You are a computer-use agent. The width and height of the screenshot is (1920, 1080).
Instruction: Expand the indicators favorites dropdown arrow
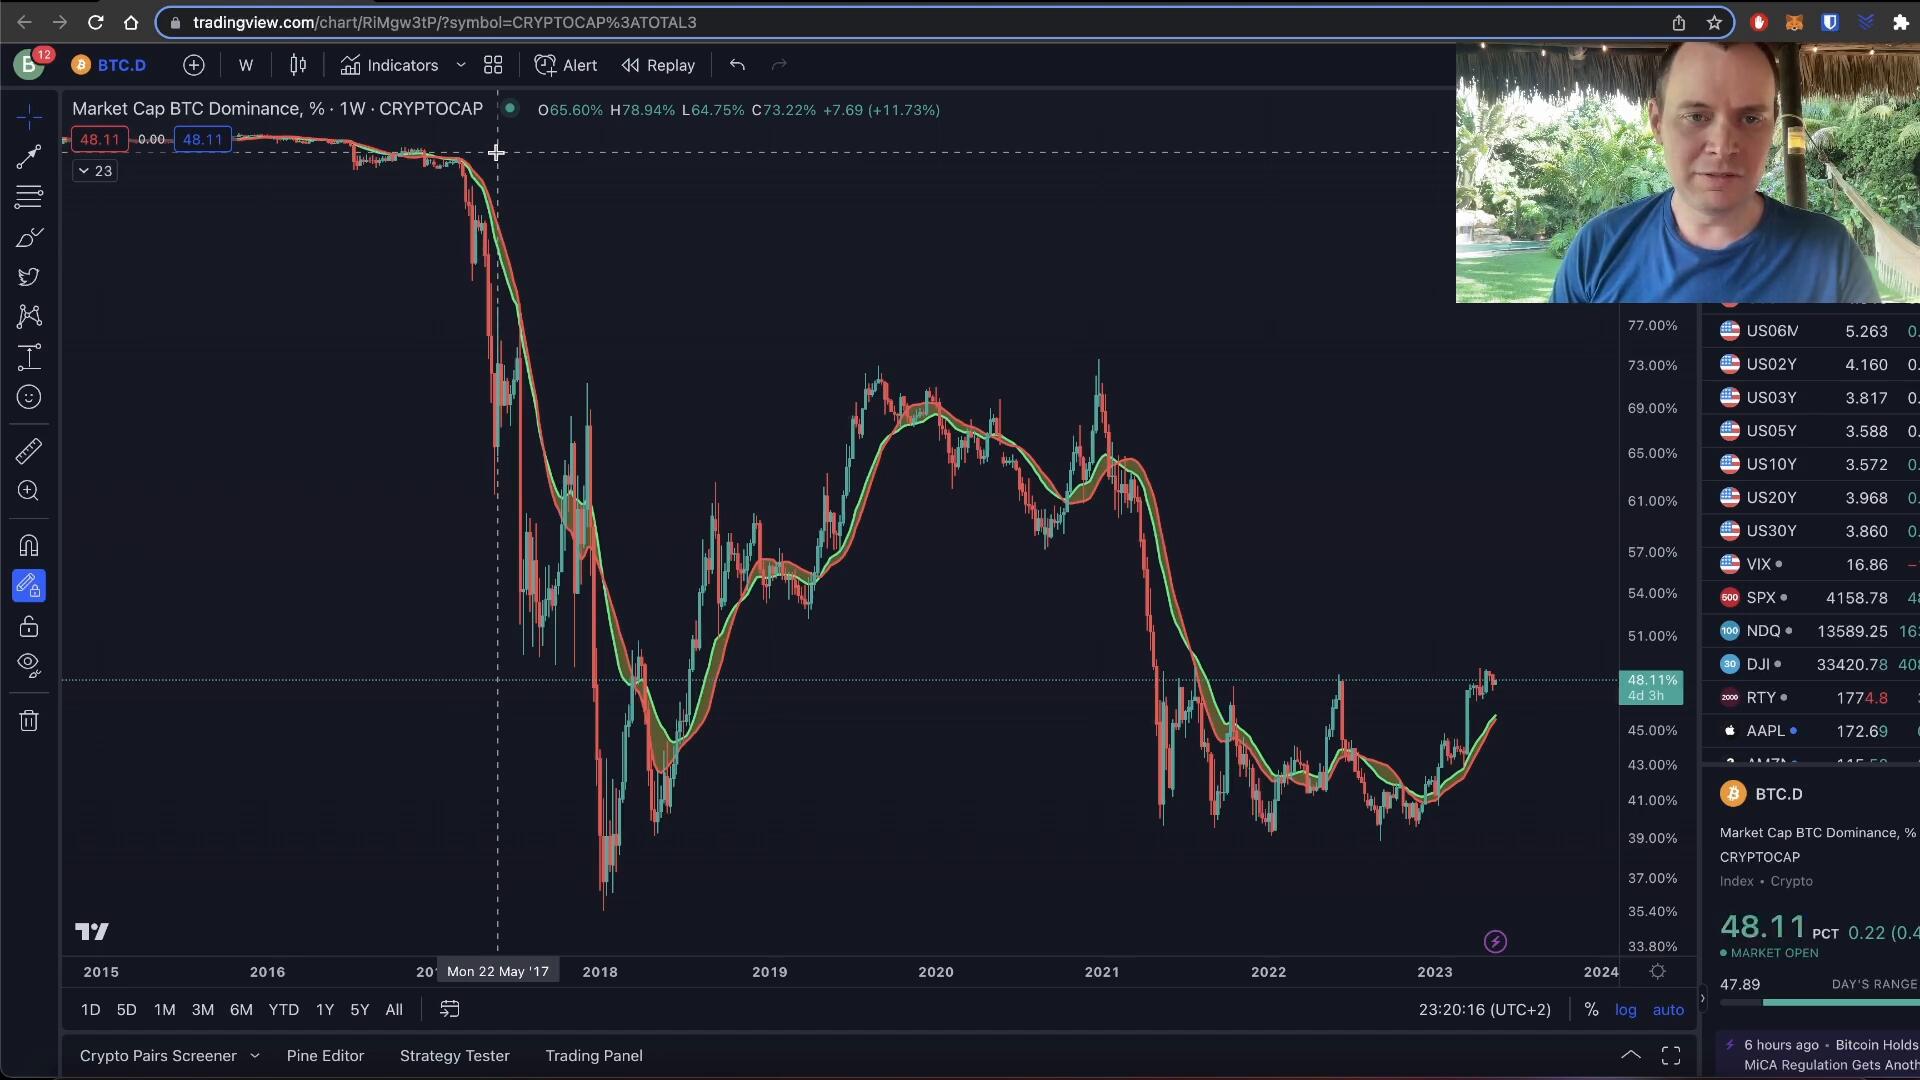(461, 65)
